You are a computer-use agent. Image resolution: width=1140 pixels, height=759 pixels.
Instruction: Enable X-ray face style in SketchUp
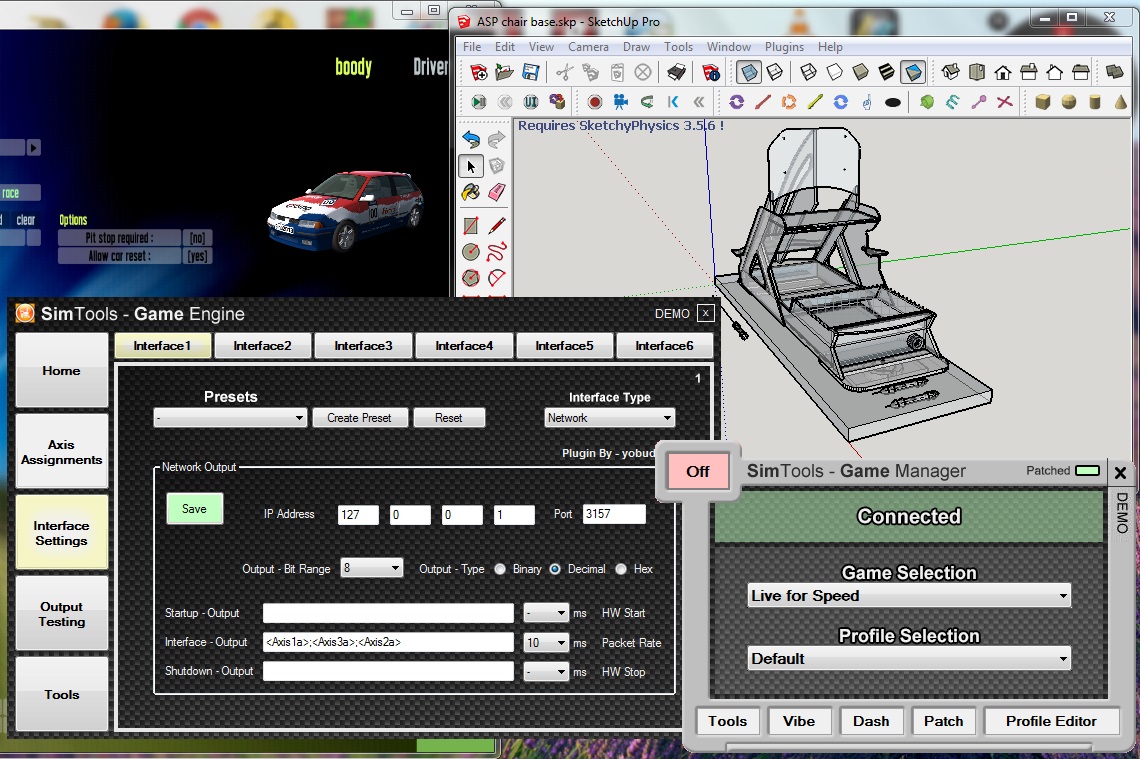[x=748, y=72]
